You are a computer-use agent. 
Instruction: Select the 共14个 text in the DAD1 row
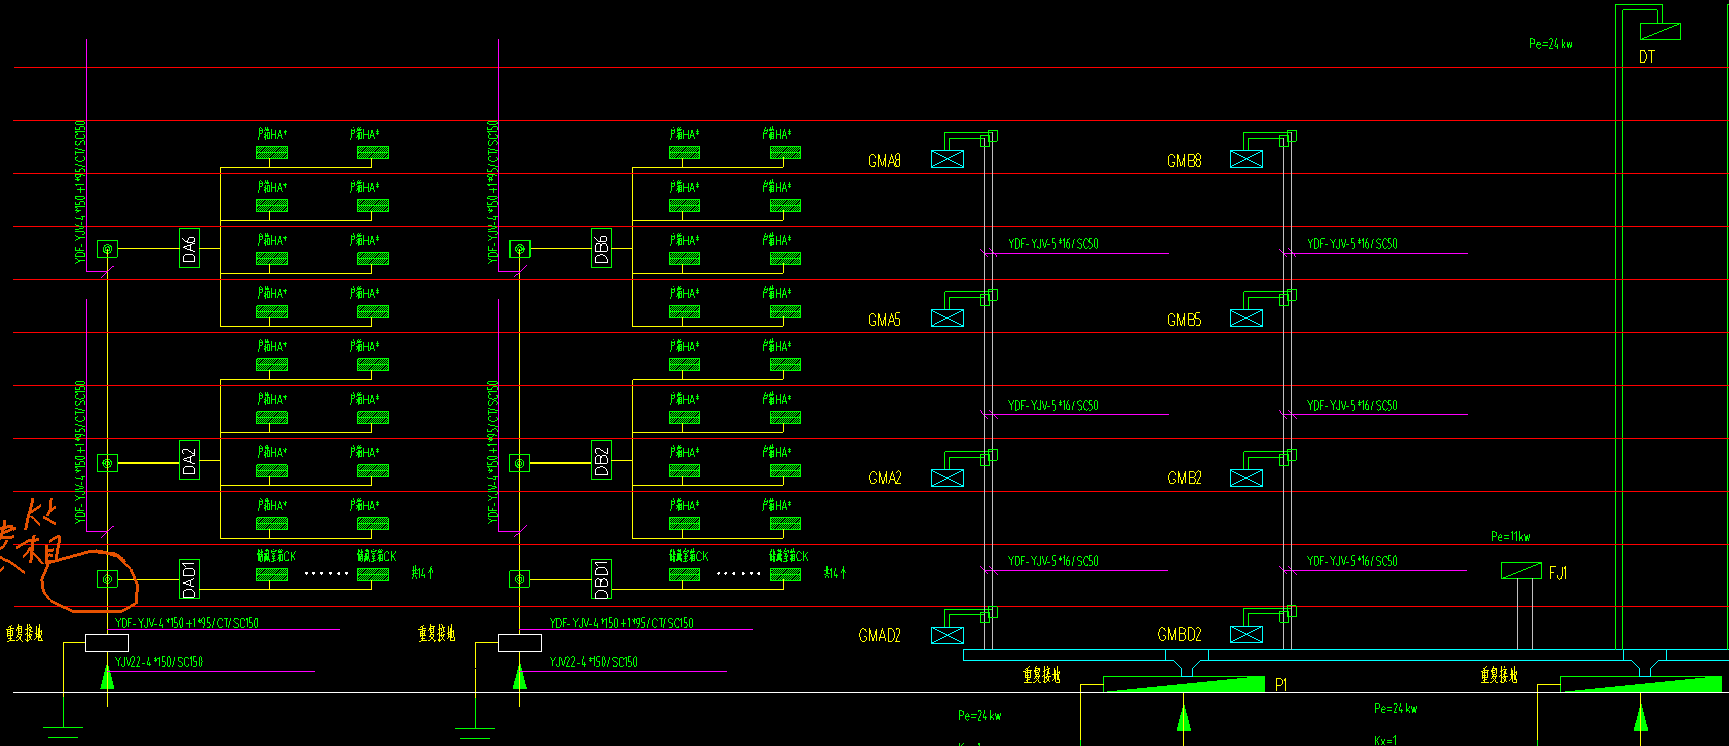pyautogui.click(x=423, y=573)
